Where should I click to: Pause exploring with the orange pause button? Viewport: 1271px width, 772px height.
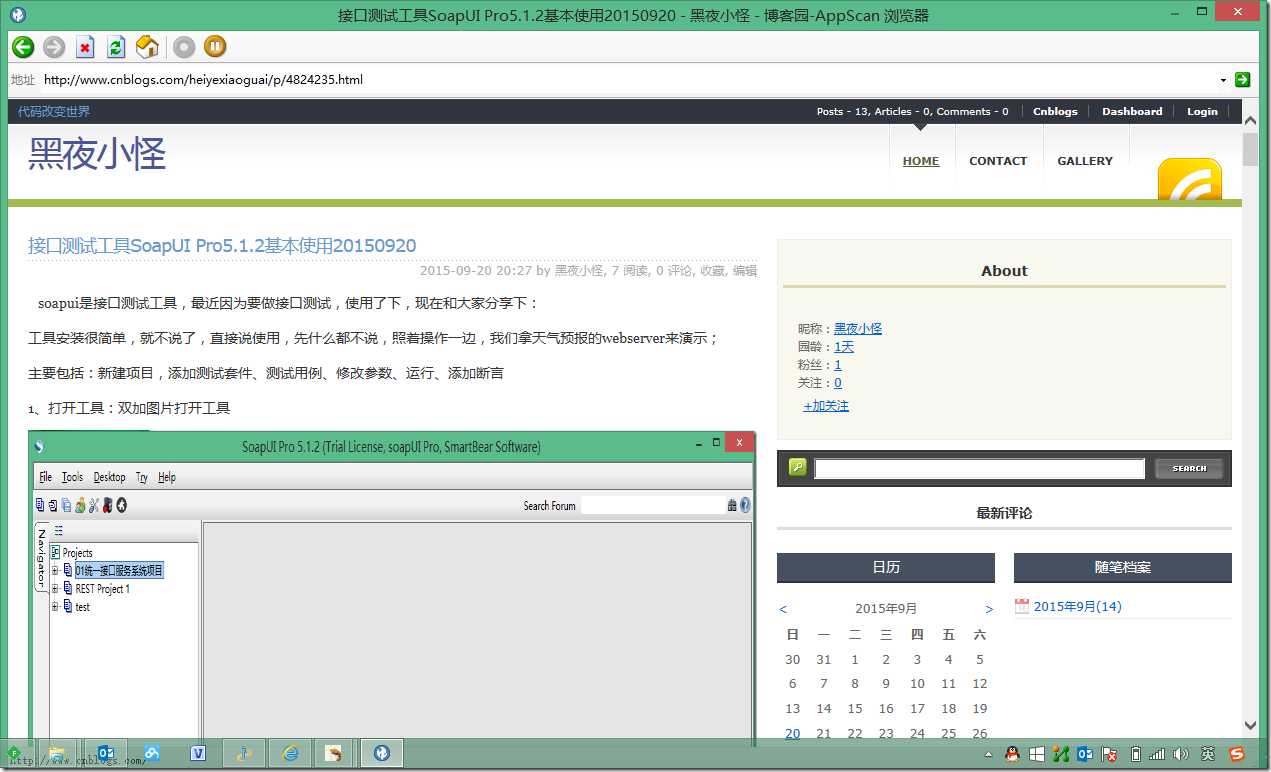[215, 47]
